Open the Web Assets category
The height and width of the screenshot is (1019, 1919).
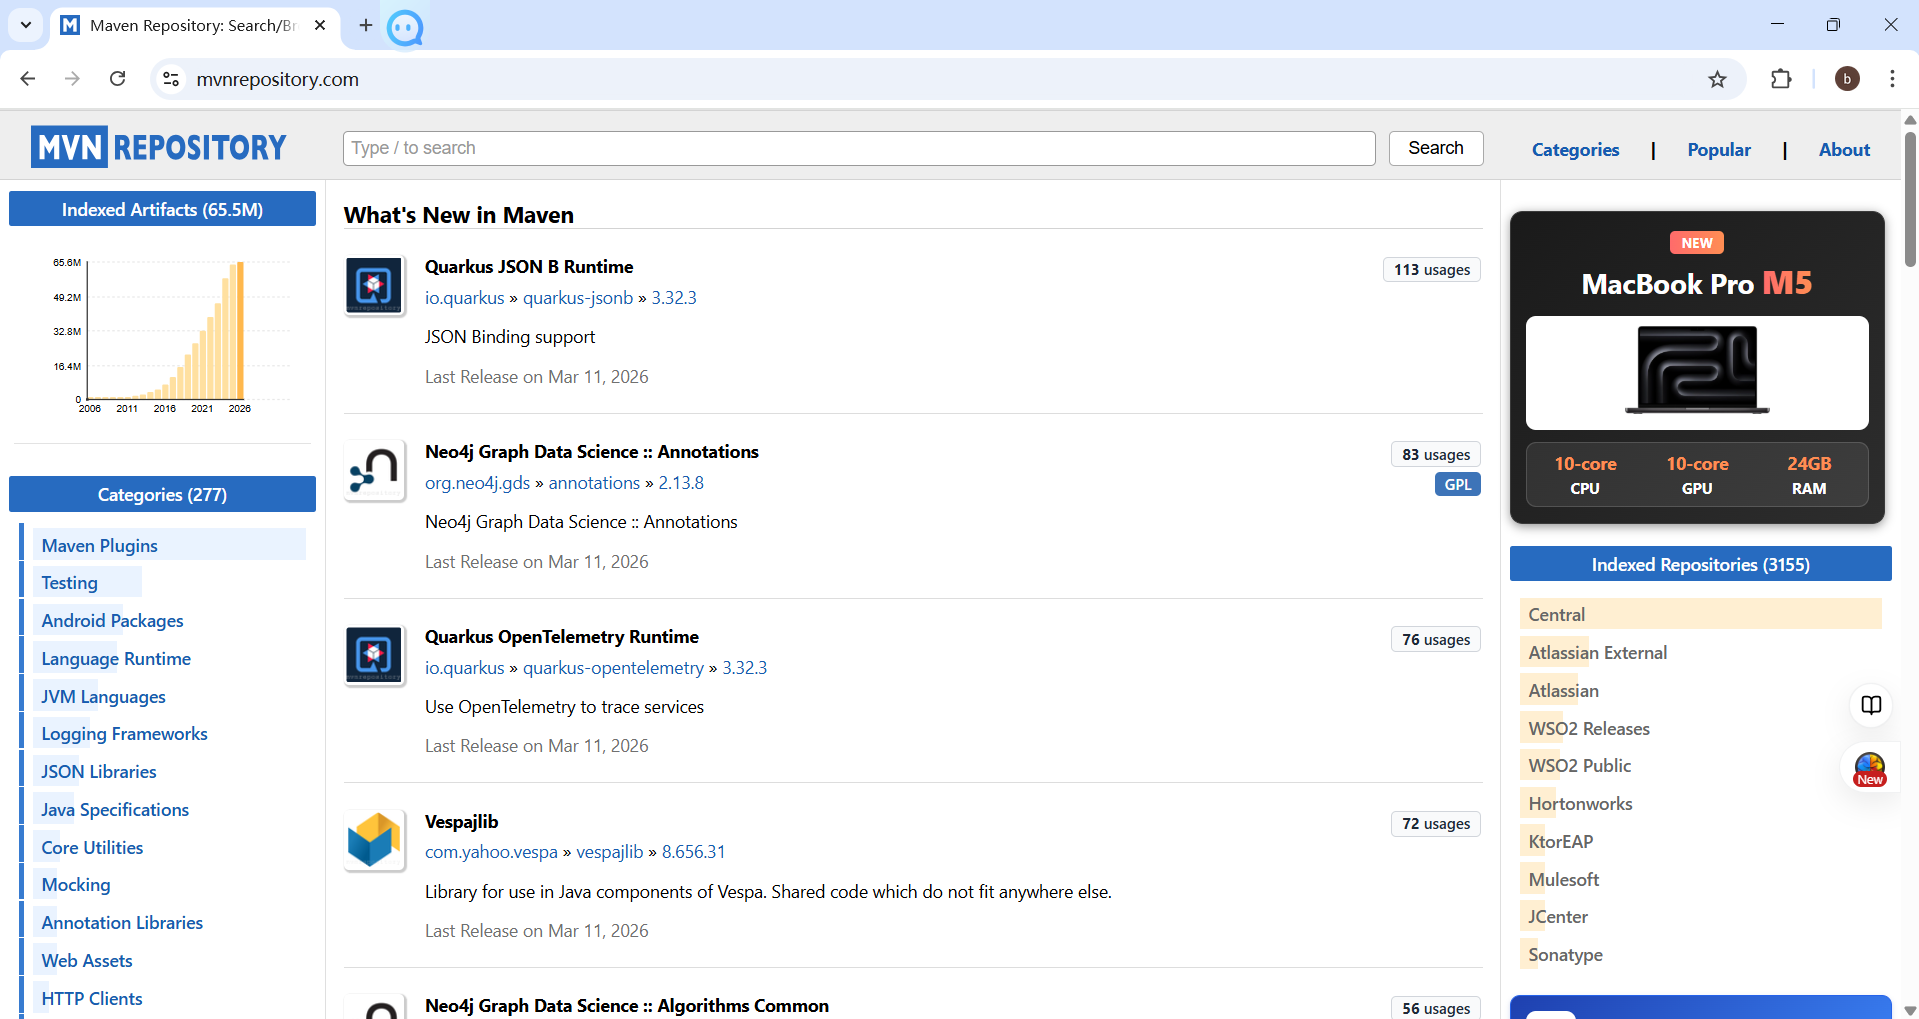point(87,961)
